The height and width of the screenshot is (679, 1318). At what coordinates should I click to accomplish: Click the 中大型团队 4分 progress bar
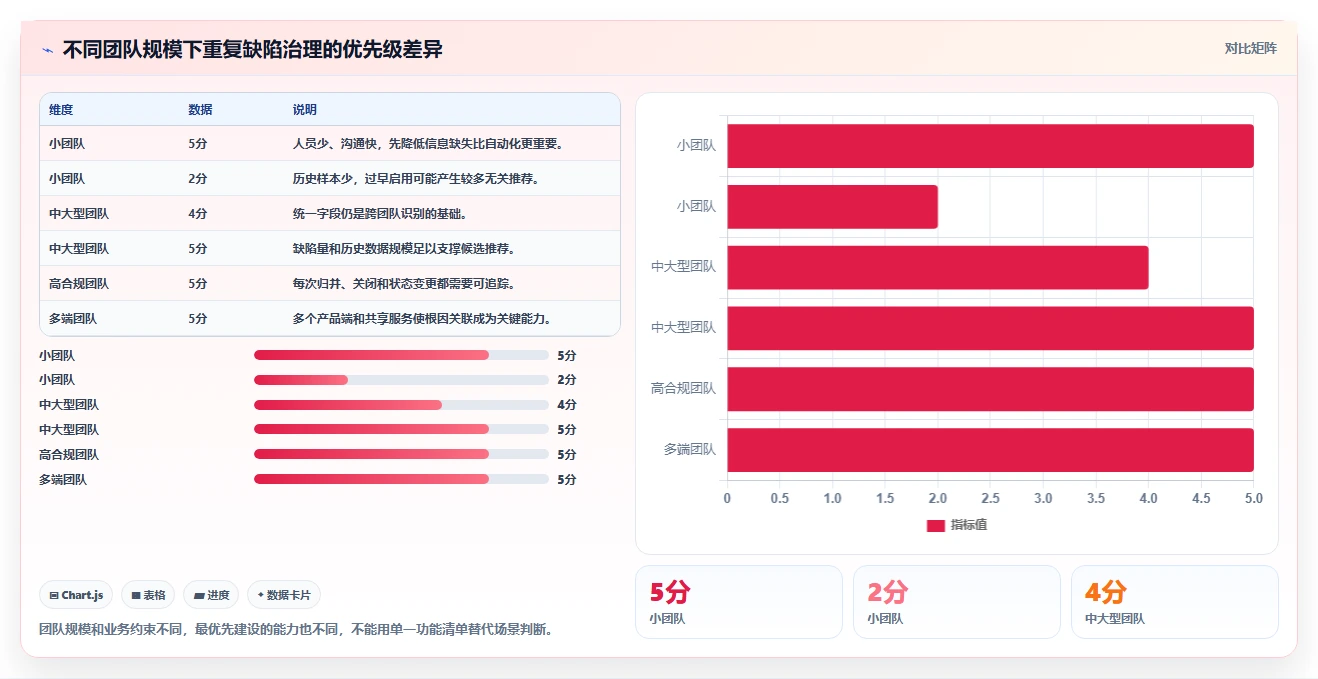point(401,405)
